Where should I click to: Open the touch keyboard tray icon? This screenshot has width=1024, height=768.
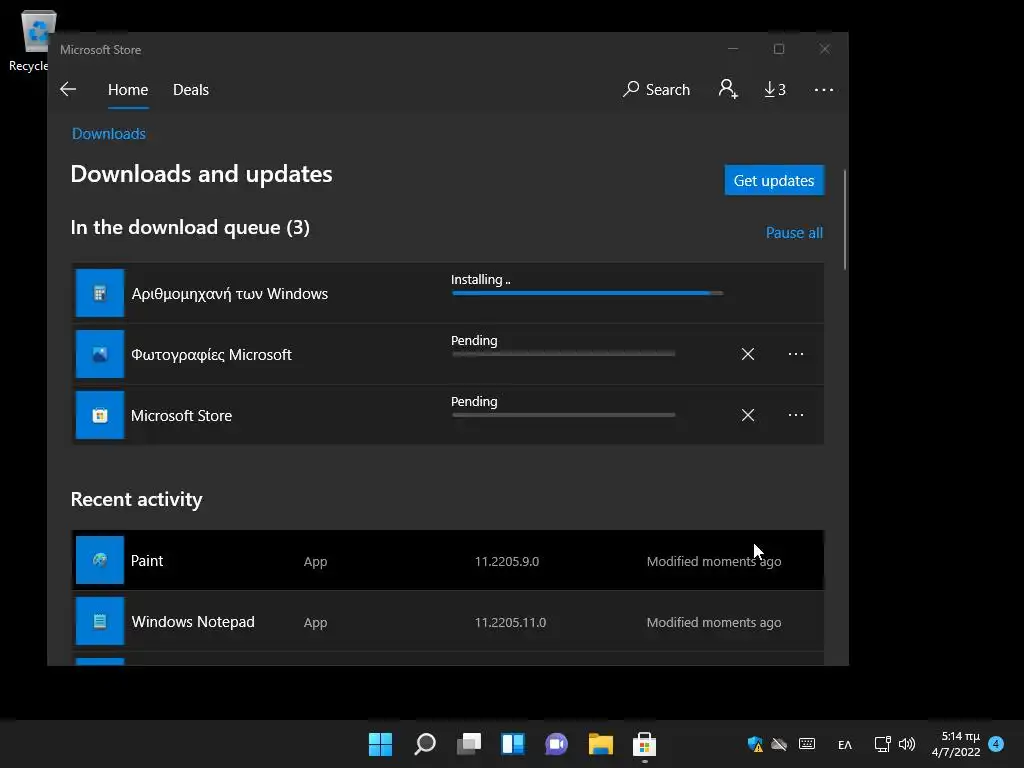coord(807,744)
